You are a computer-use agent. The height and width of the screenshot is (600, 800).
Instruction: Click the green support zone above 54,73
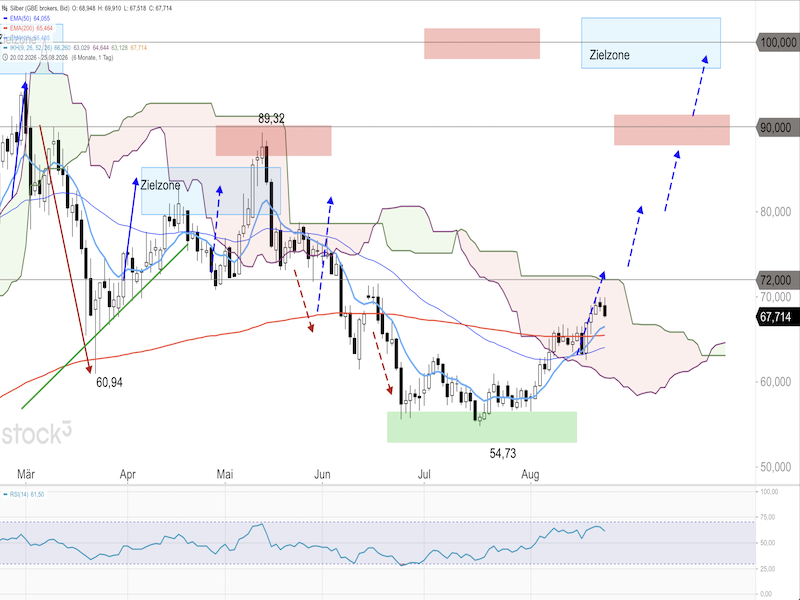482,427
